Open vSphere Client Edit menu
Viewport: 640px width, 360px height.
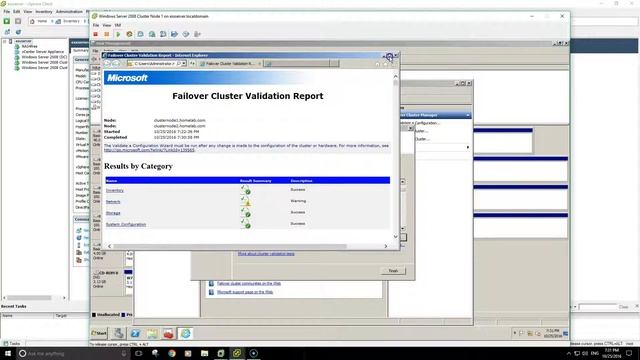(x=16, y=11)
